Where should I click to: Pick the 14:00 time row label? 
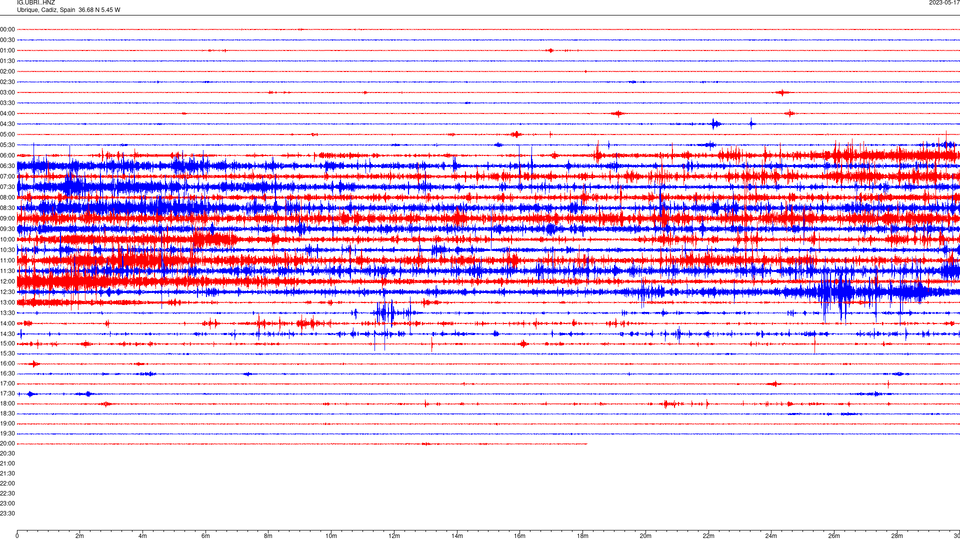tap(7, 323)
